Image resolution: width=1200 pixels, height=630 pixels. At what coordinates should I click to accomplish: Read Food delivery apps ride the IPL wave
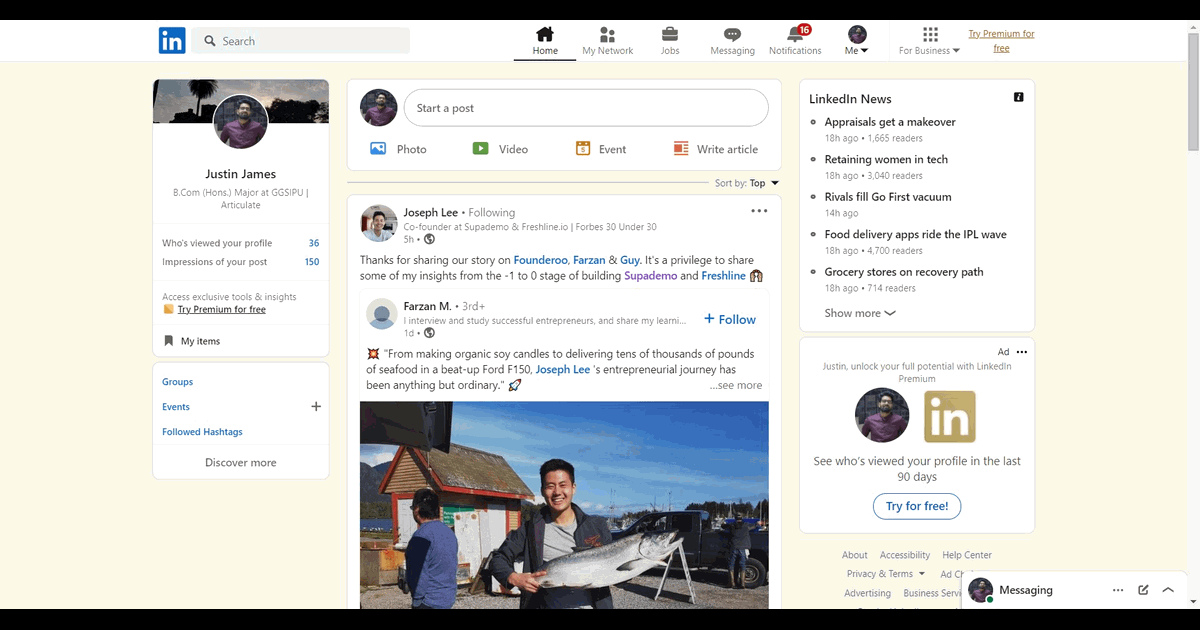pos(915,234)
